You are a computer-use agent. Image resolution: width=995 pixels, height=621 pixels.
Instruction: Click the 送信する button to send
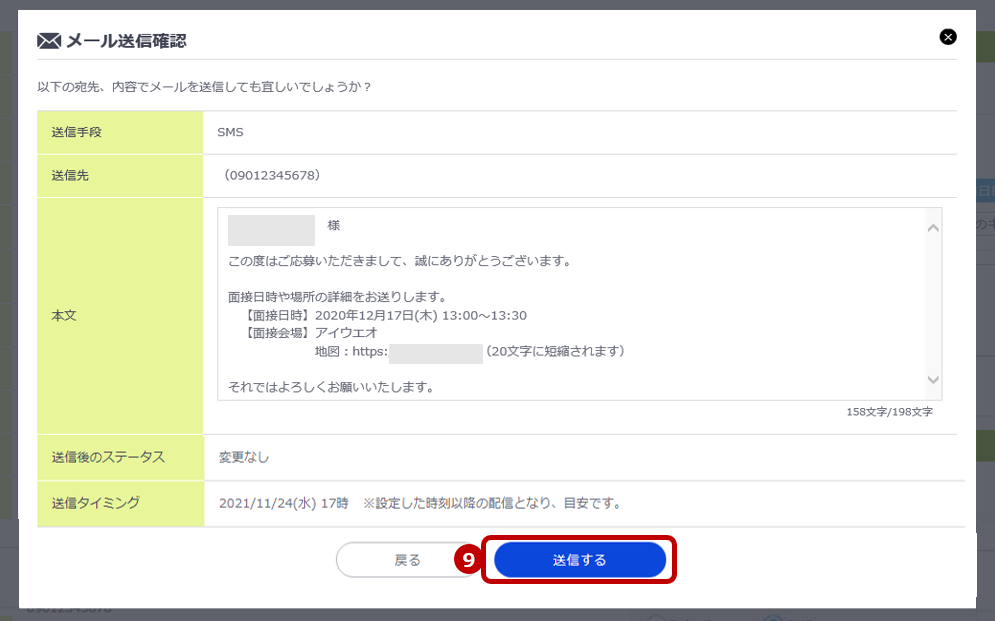(579, 561)
